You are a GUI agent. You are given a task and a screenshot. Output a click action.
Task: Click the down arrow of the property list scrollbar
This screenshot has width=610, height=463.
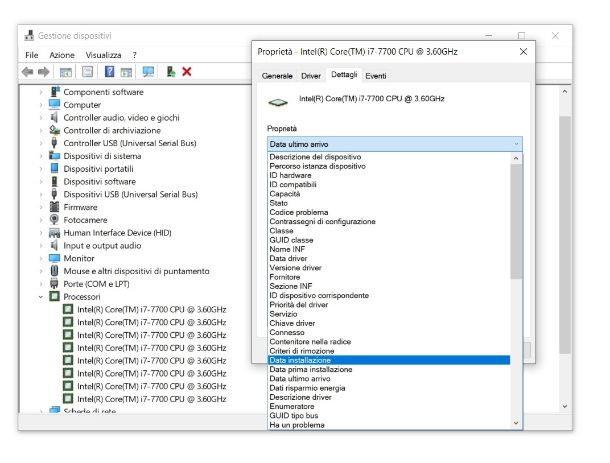(516, 423)
